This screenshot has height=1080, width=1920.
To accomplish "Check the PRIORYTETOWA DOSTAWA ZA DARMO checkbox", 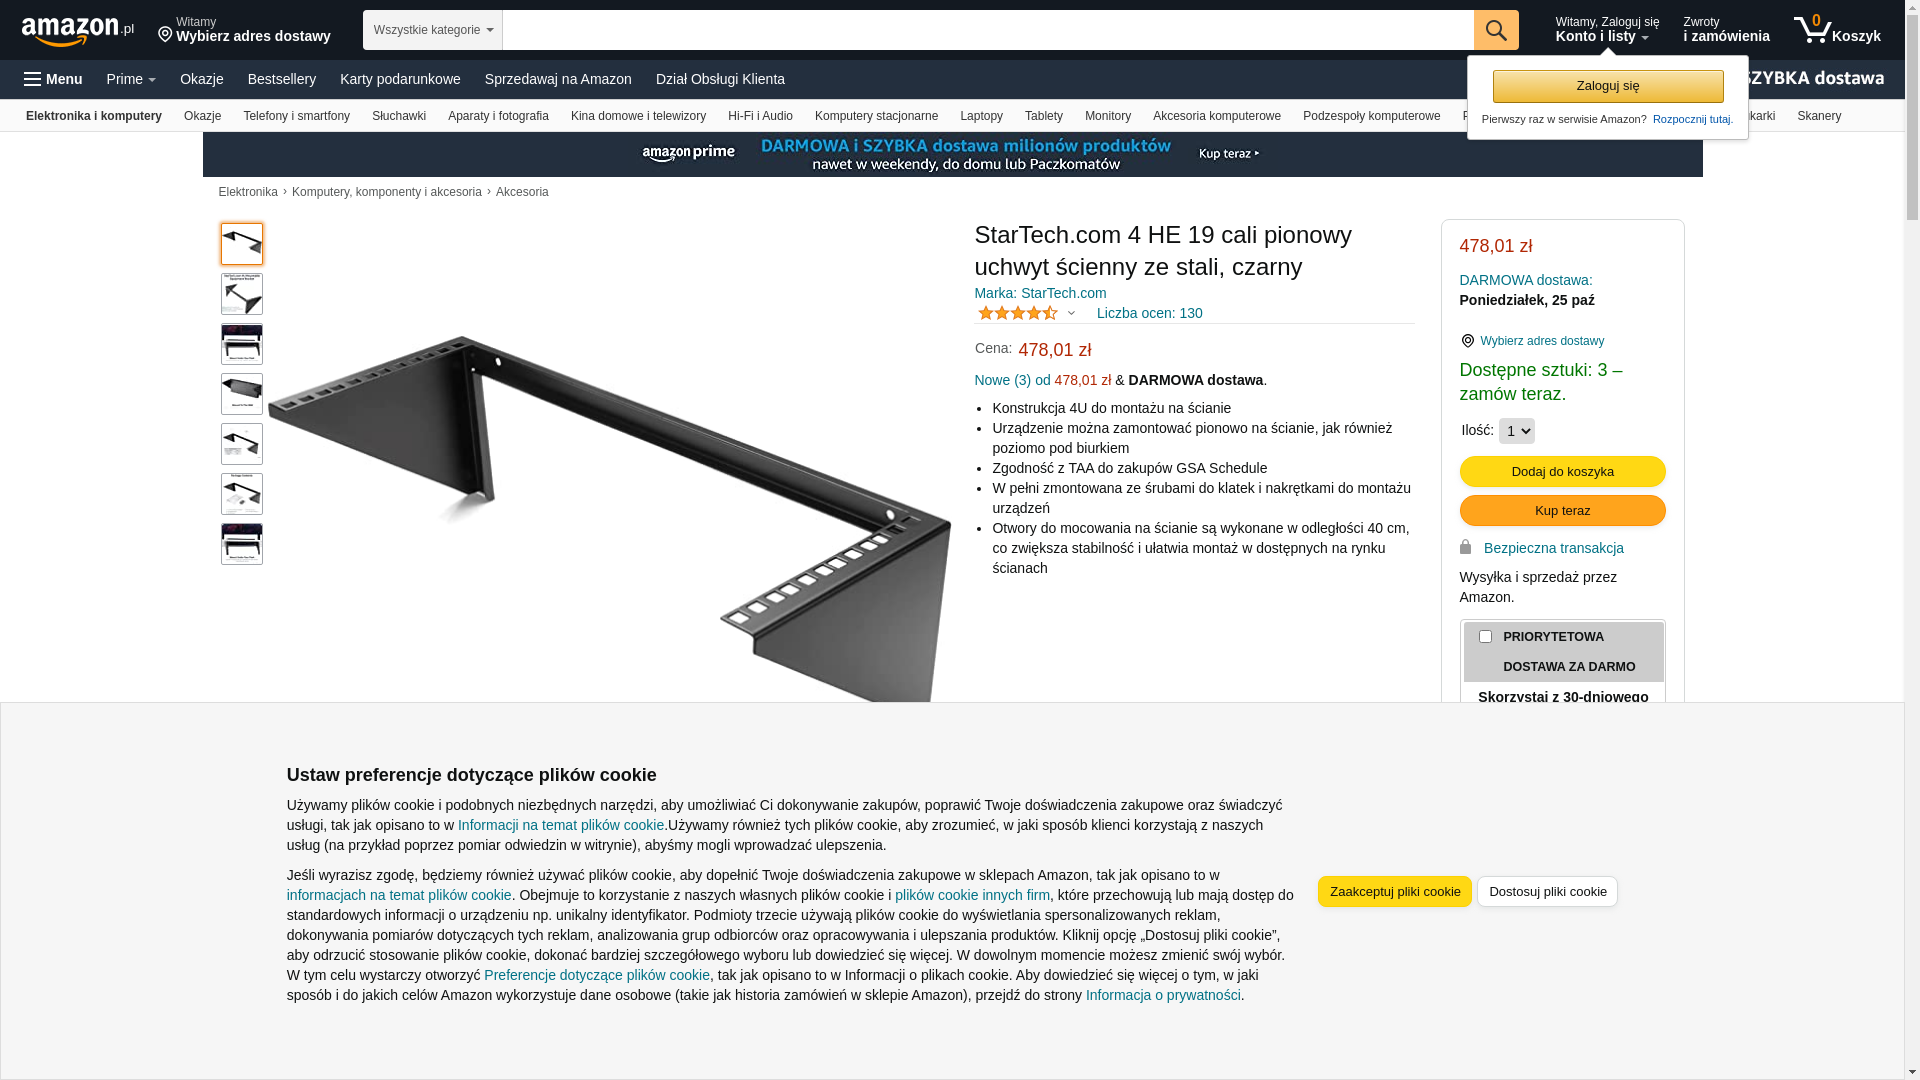I will [x=1485, y=637].
